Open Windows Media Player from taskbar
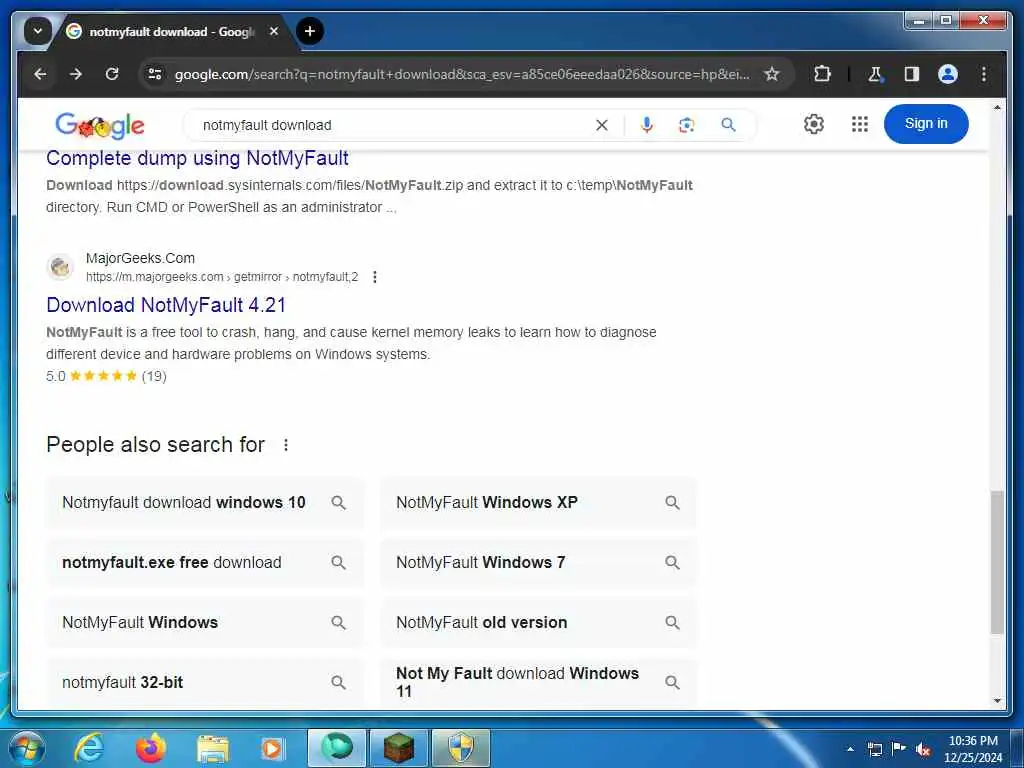 tap(272, 748)
